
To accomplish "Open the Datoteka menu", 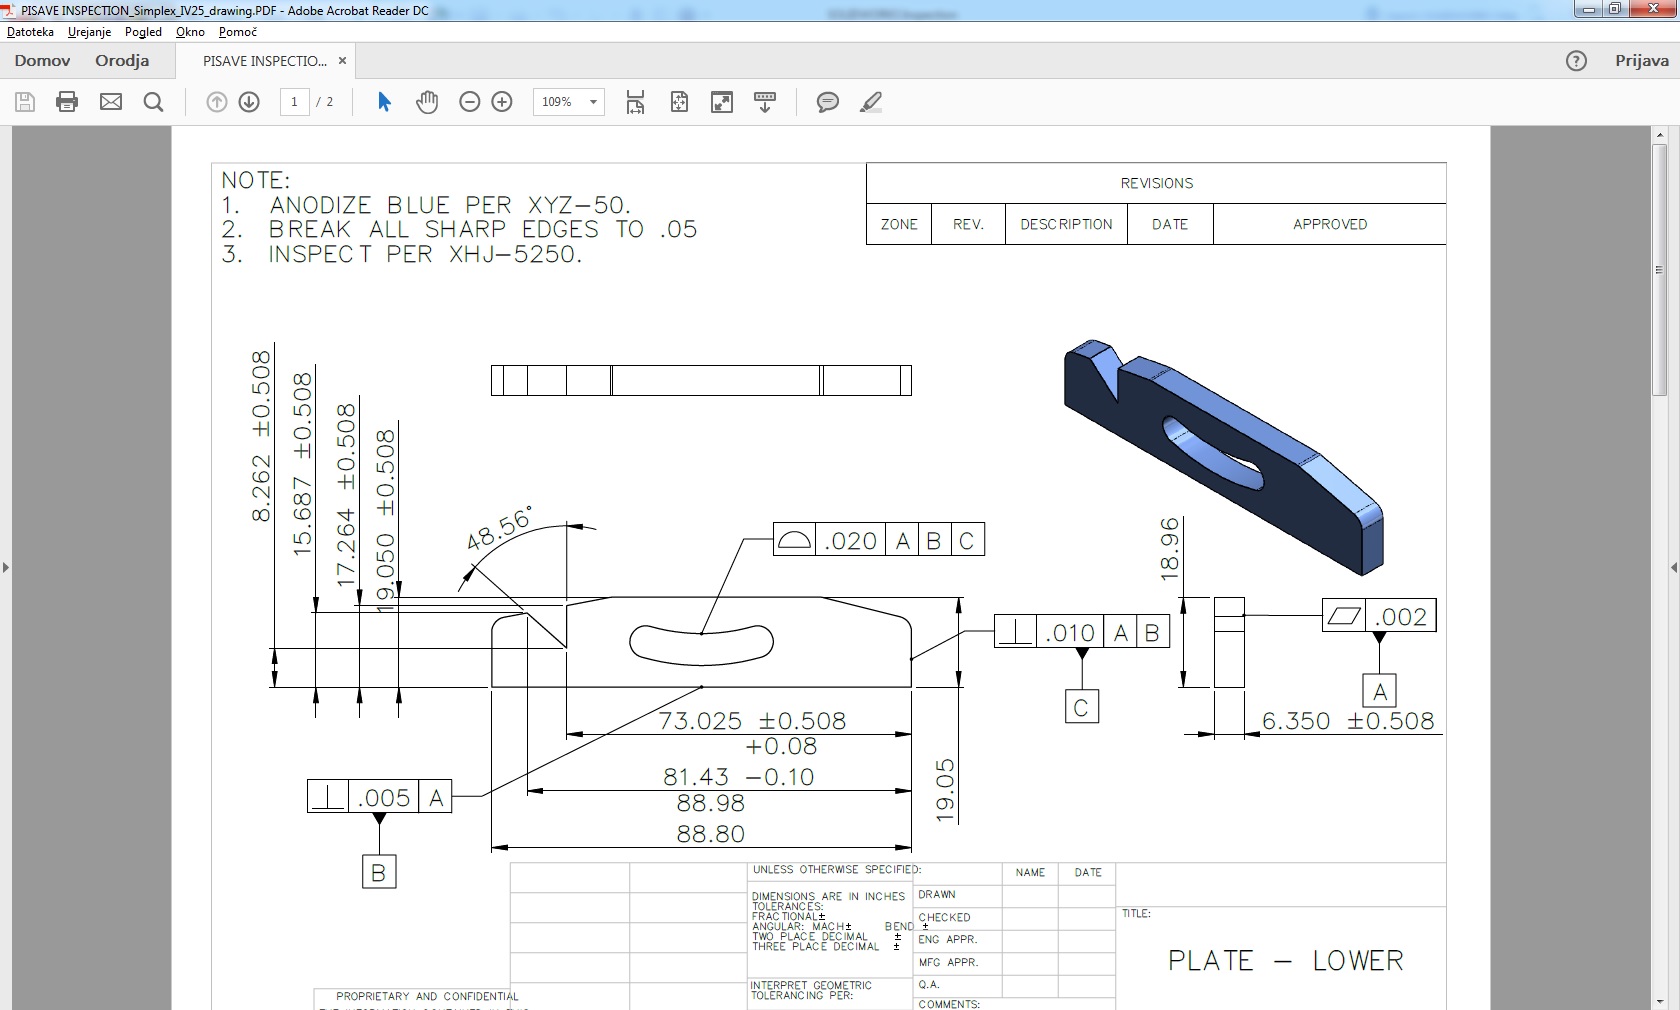I will click(x=30, y=32).
